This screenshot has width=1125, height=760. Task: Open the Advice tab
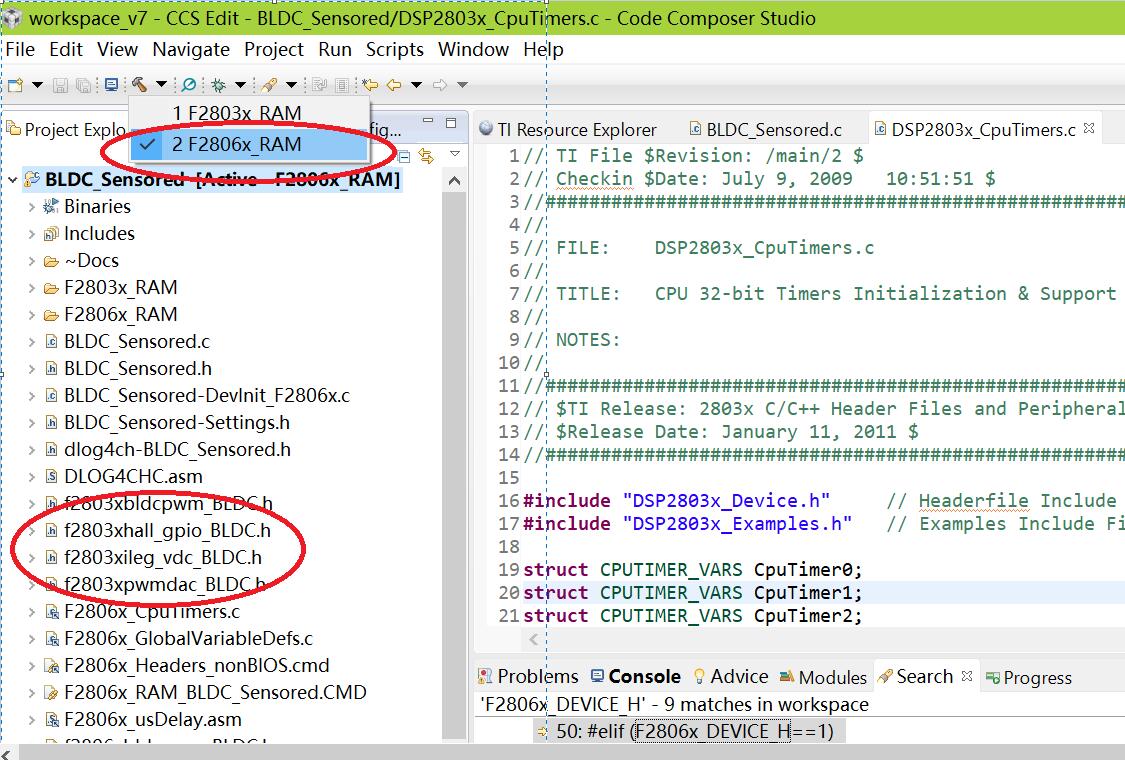730,677
